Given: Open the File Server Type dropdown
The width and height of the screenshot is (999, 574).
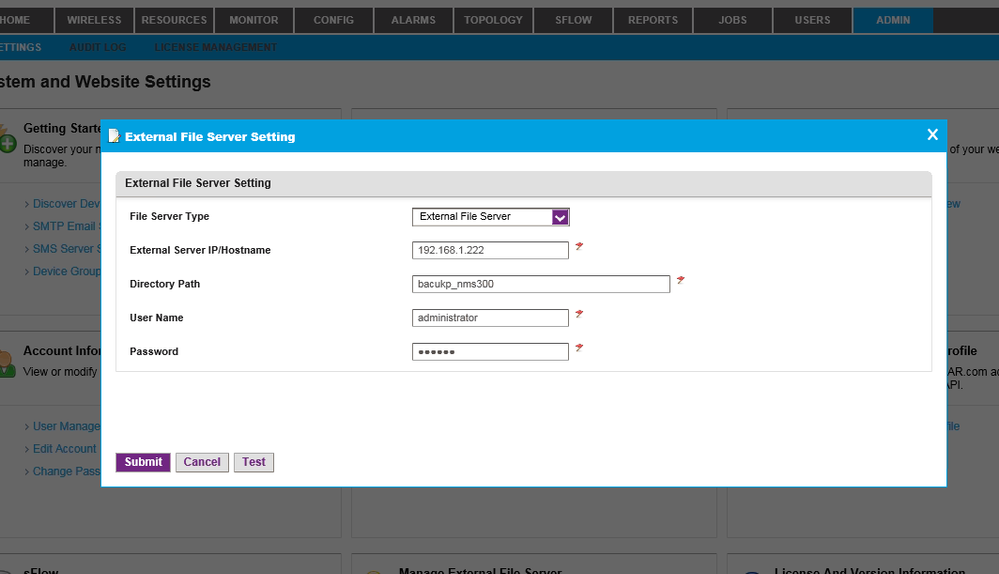Looking at the screenshot, I should pos(490,217).
